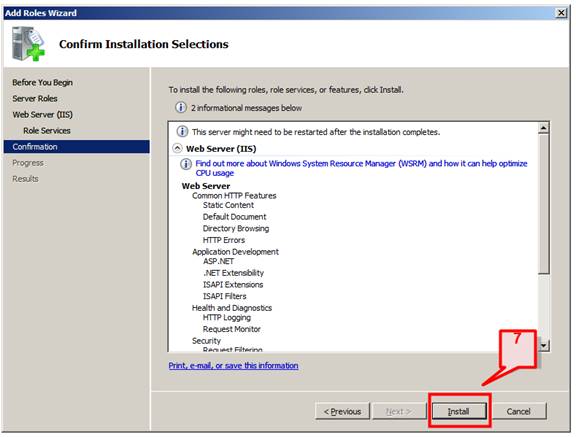Screen dimensions: 576x437
Task: Click 'Directory Browsing' entry
Action: [x=236, y=228]
